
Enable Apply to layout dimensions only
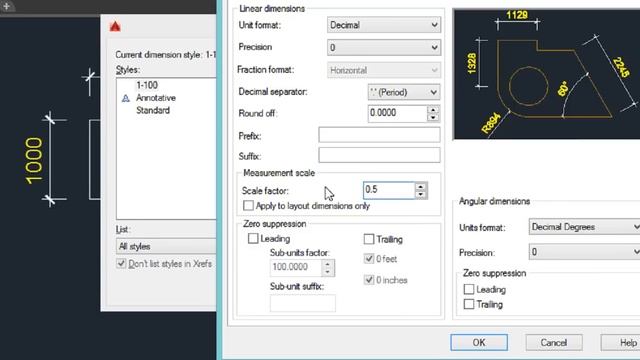pos(248,205)
